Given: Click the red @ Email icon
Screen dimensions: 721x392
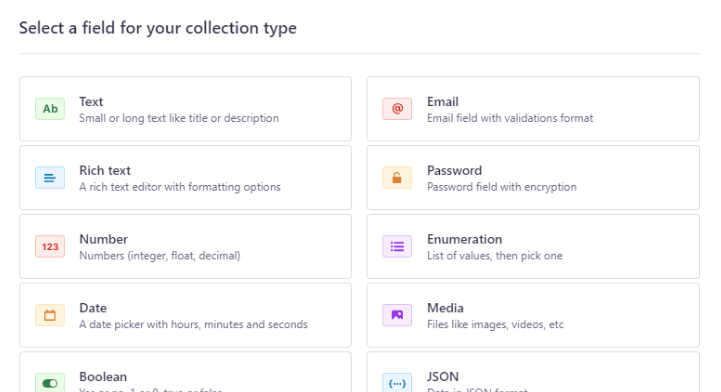Looking at the screenshot, I should (397, 109).
